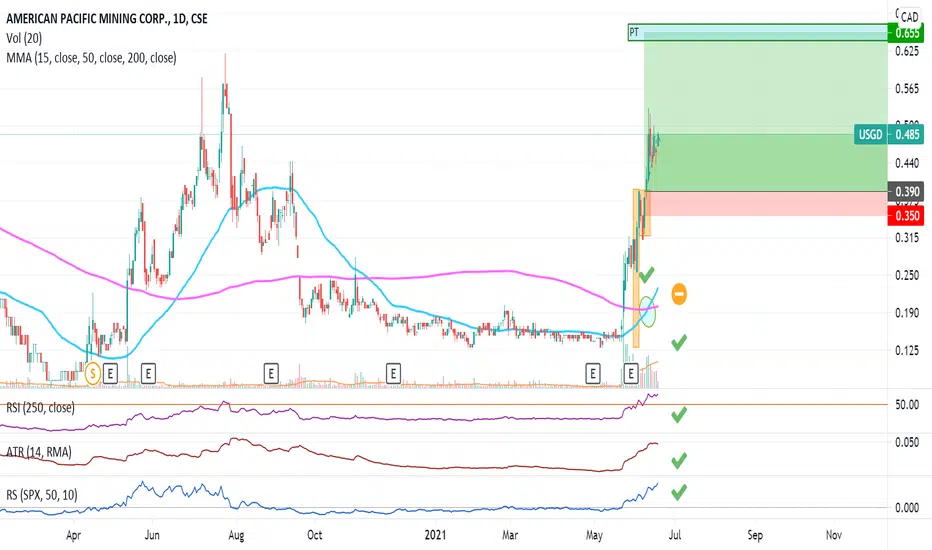Open the E earnings marker dated late April 2021
This screenshot has height=550, width=932.
(x=593, y=374)
